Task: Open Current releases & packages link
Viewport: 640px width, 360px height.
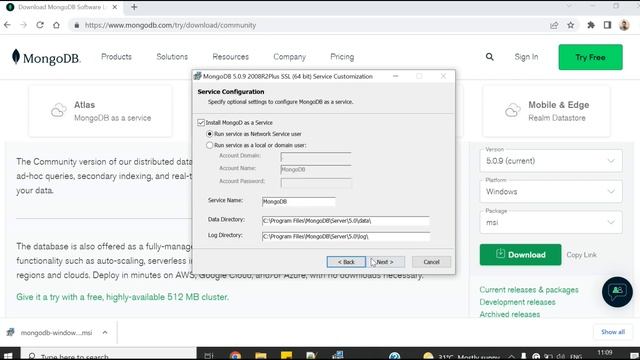Action: point(529,290)
